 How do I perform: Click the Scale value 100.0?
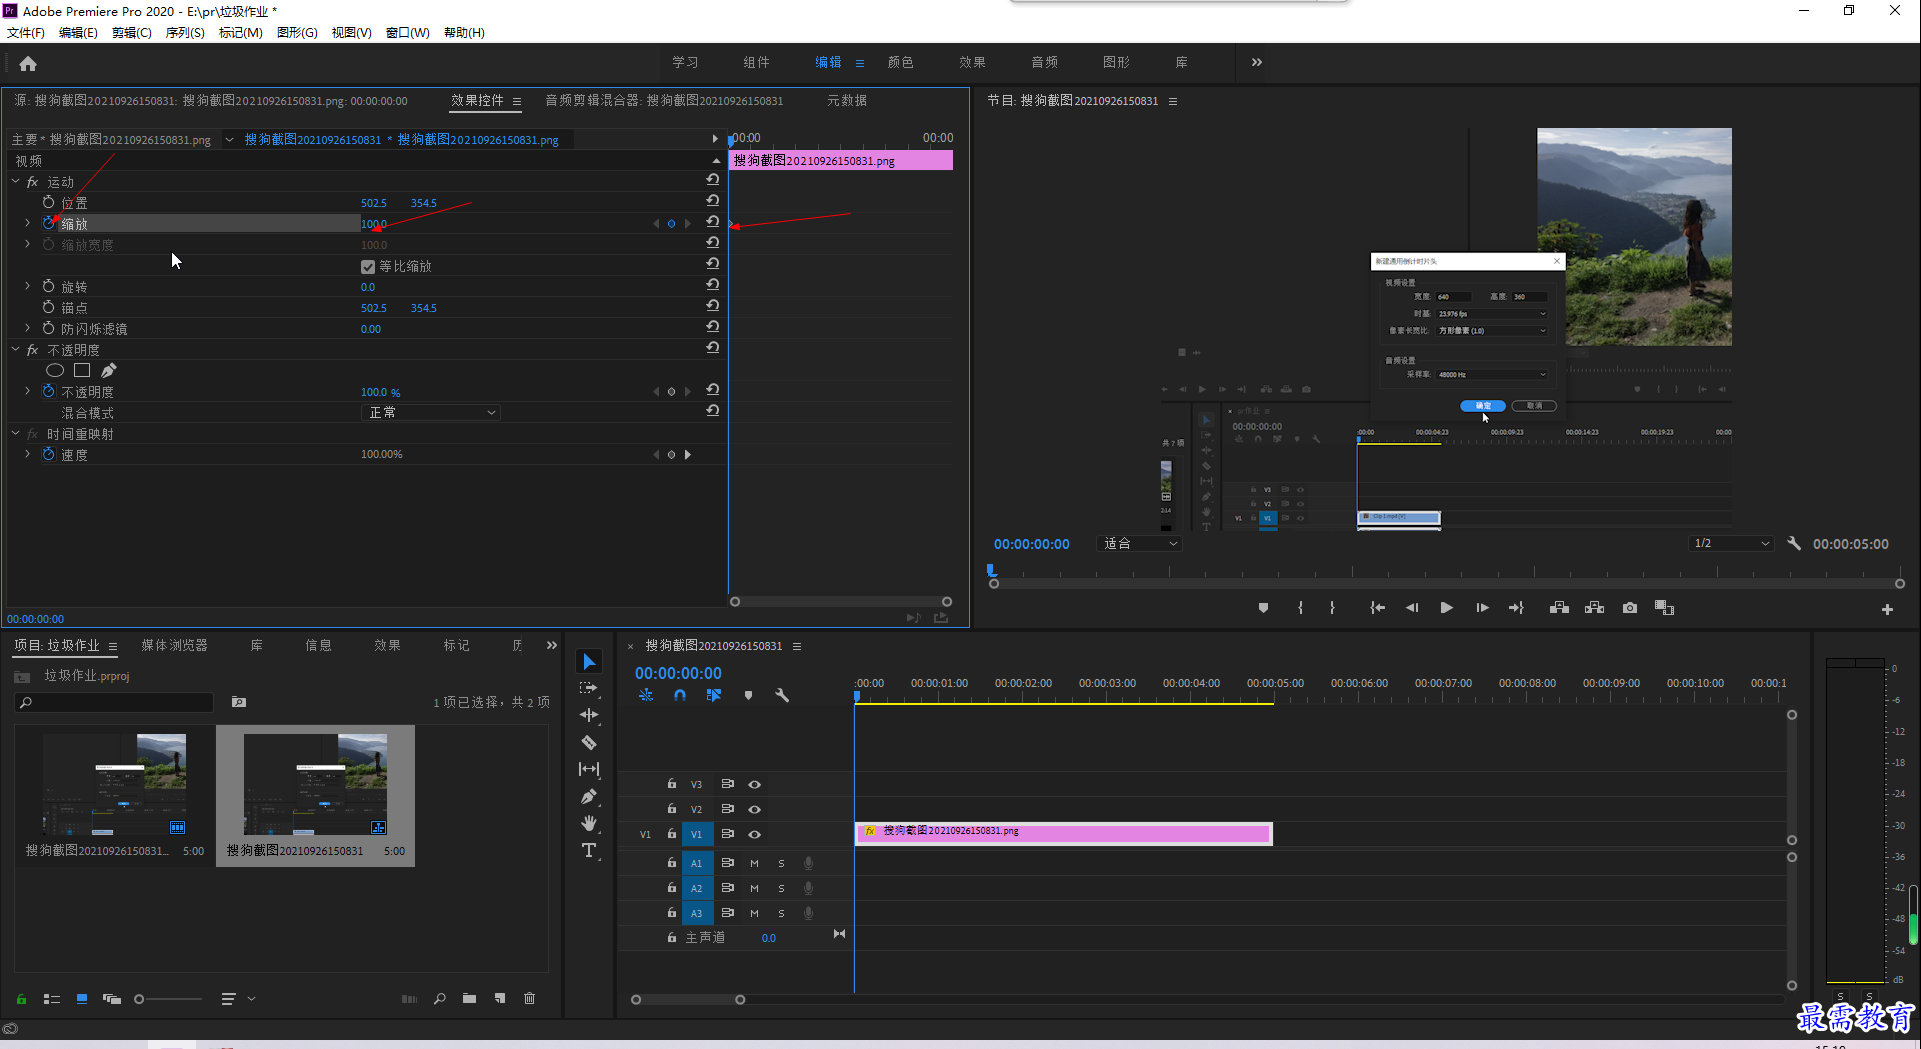click(x=374, y=224)
